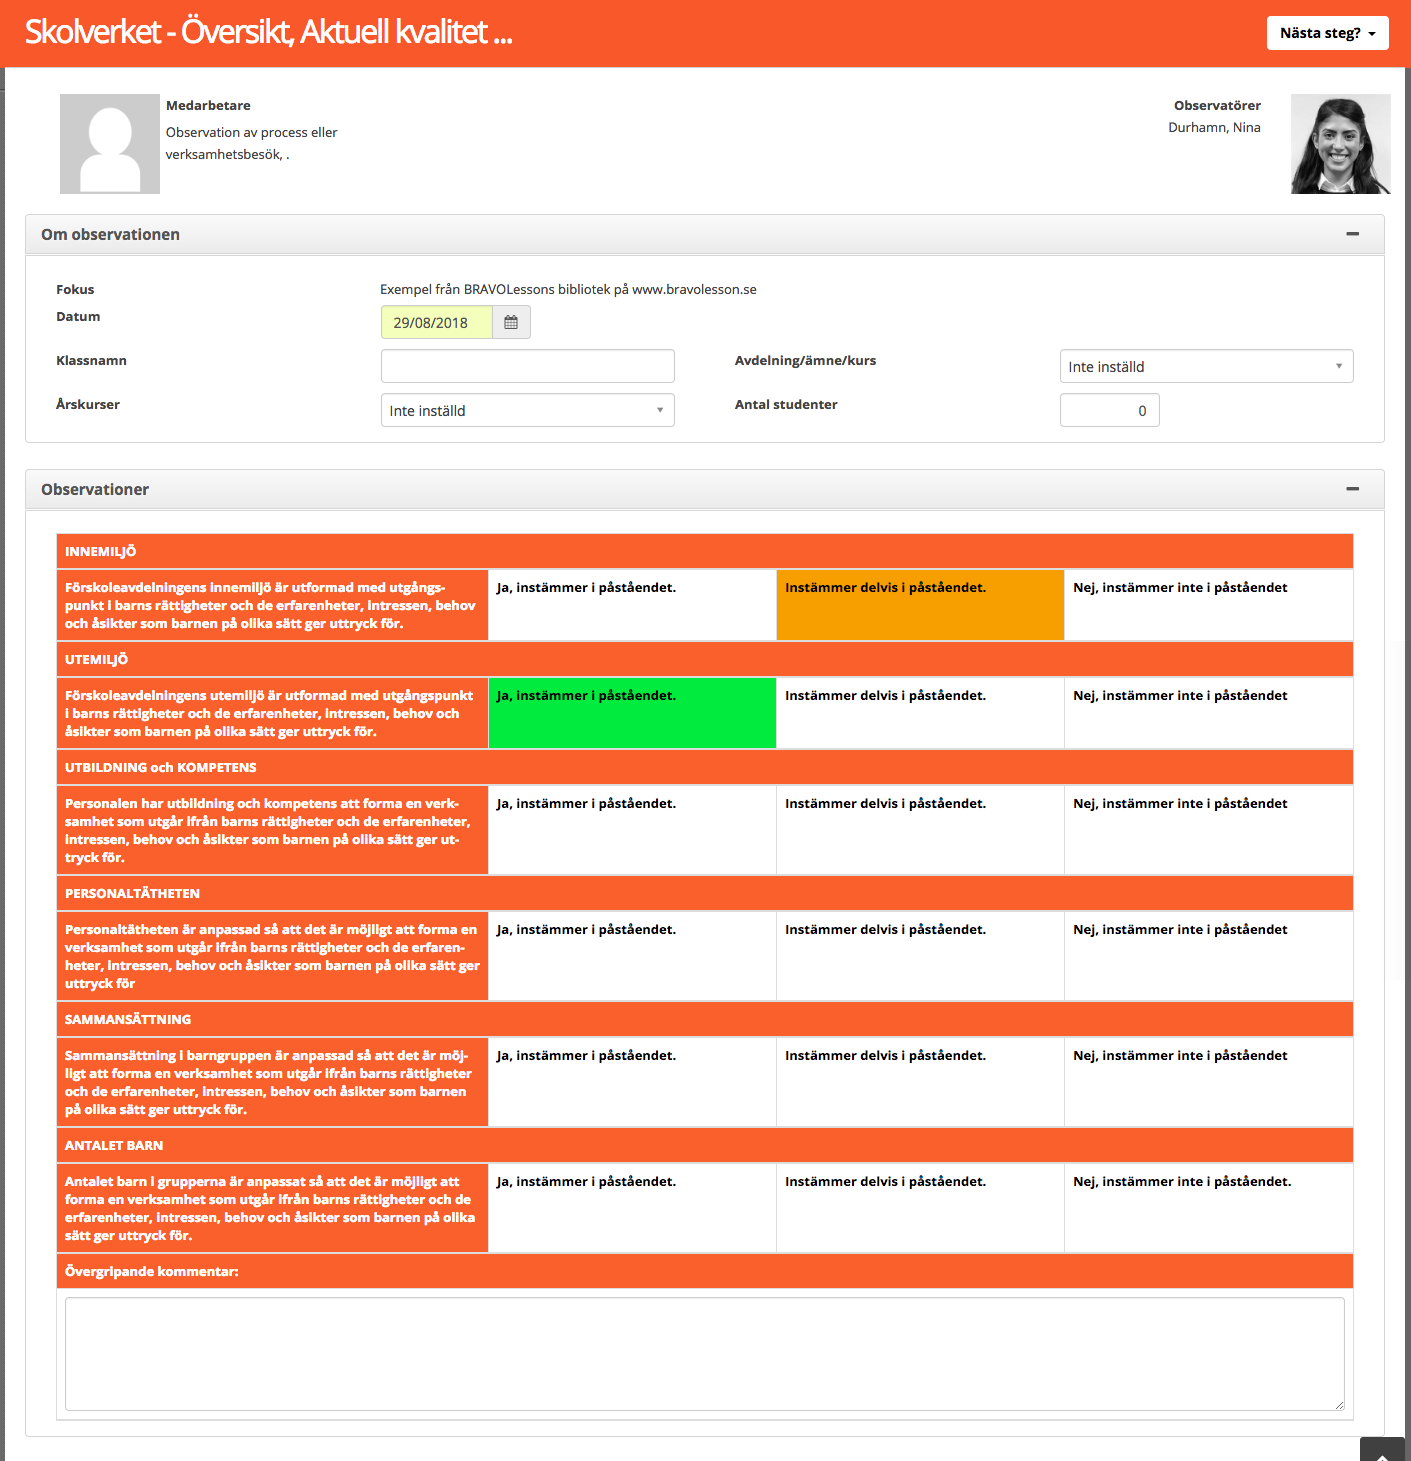The width and height of the screenshot is (1411, 1461).
Task: Click the ANTALET BARN section header
Action: tap(705, 1145)
